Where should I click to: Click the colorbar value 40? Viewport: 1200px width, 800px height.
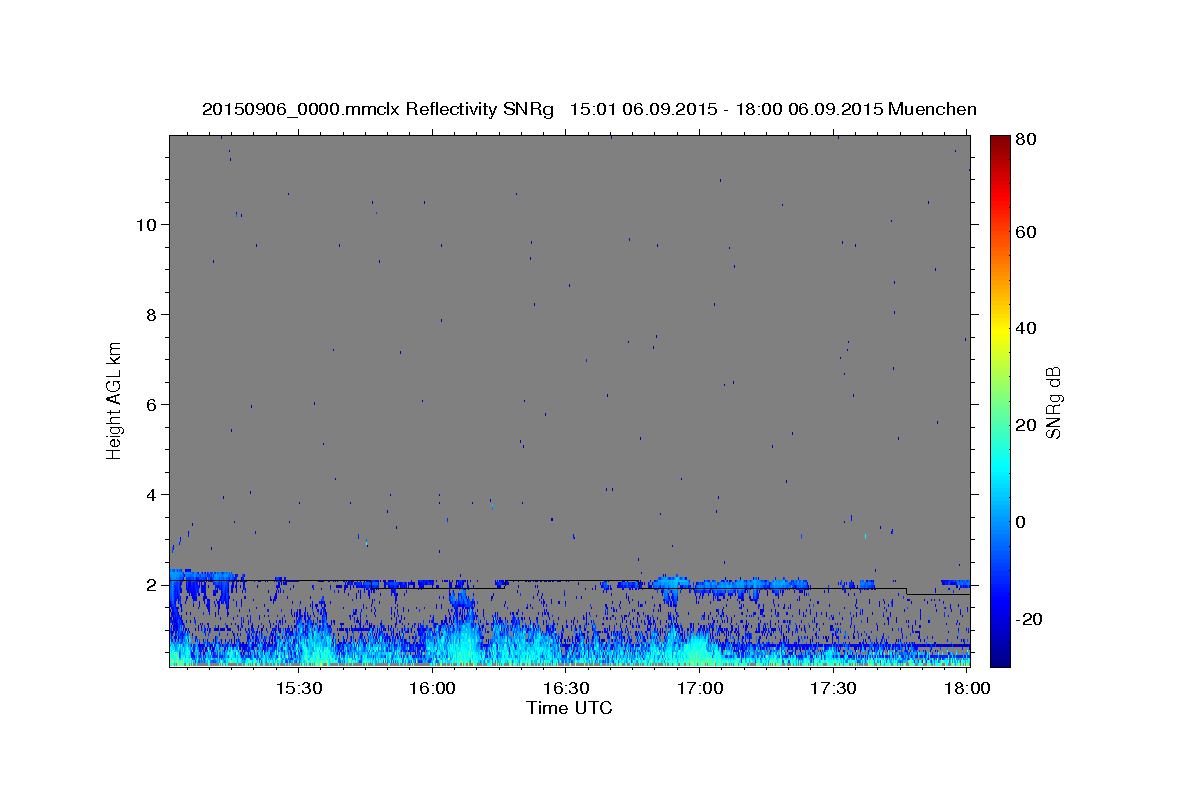[1028, 328]
